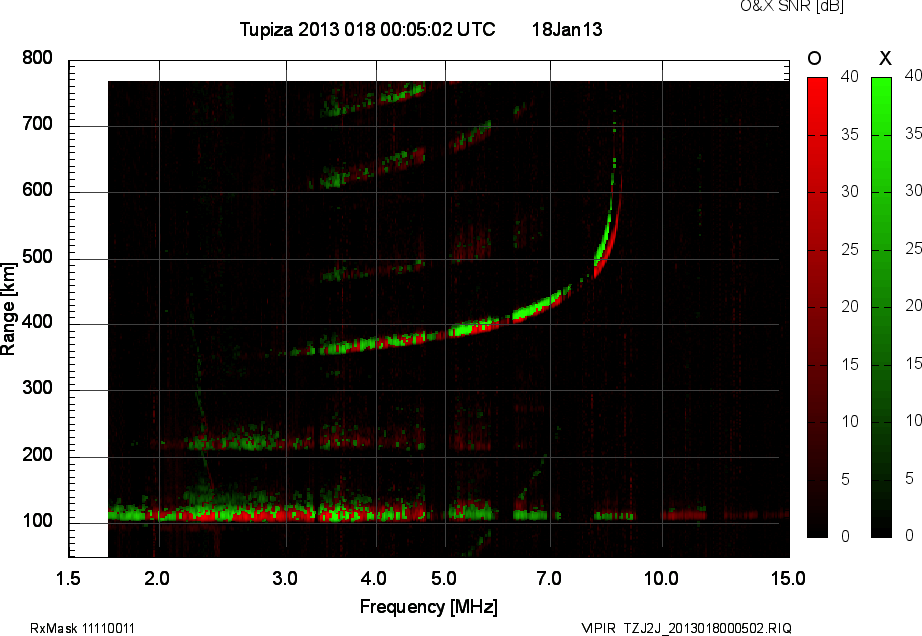Screen dimensions: 922x636
Task: Click the 4.0 tick on the Frequency axis
Action: pos(373,579)
